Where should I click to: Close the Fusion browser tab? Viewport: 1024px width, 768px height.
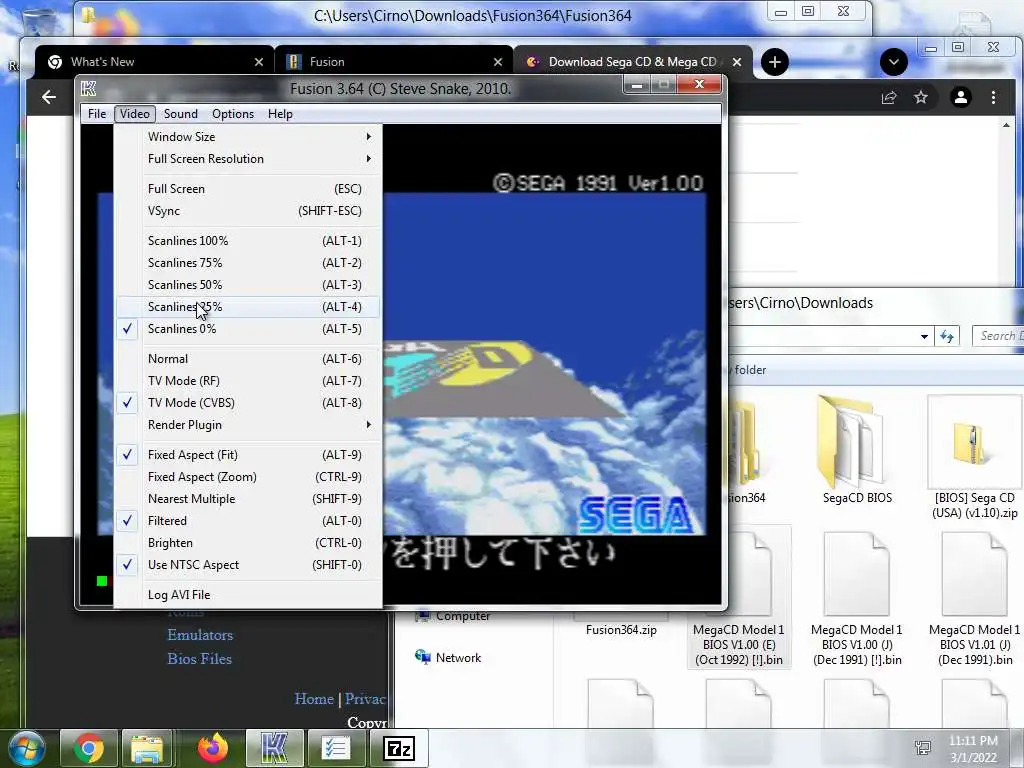498,62
